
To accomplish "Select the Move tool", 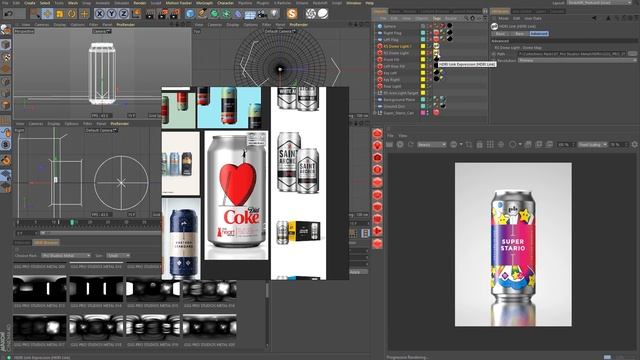I will click(47, 13).
